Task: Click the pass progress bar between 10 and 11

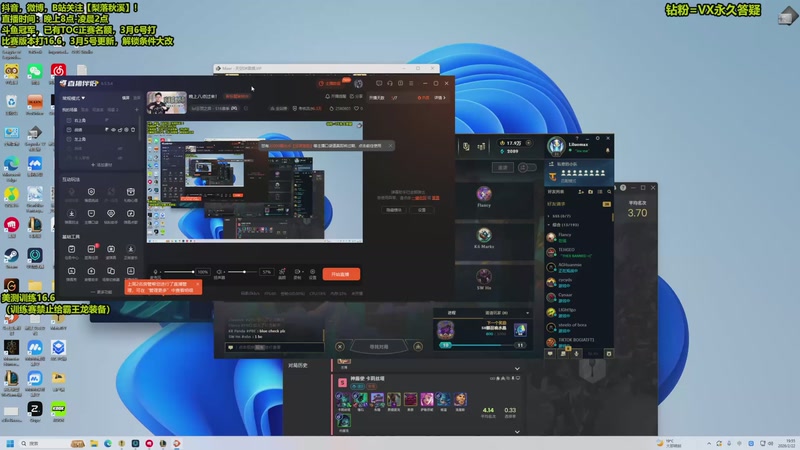Action: click(483, 345)
